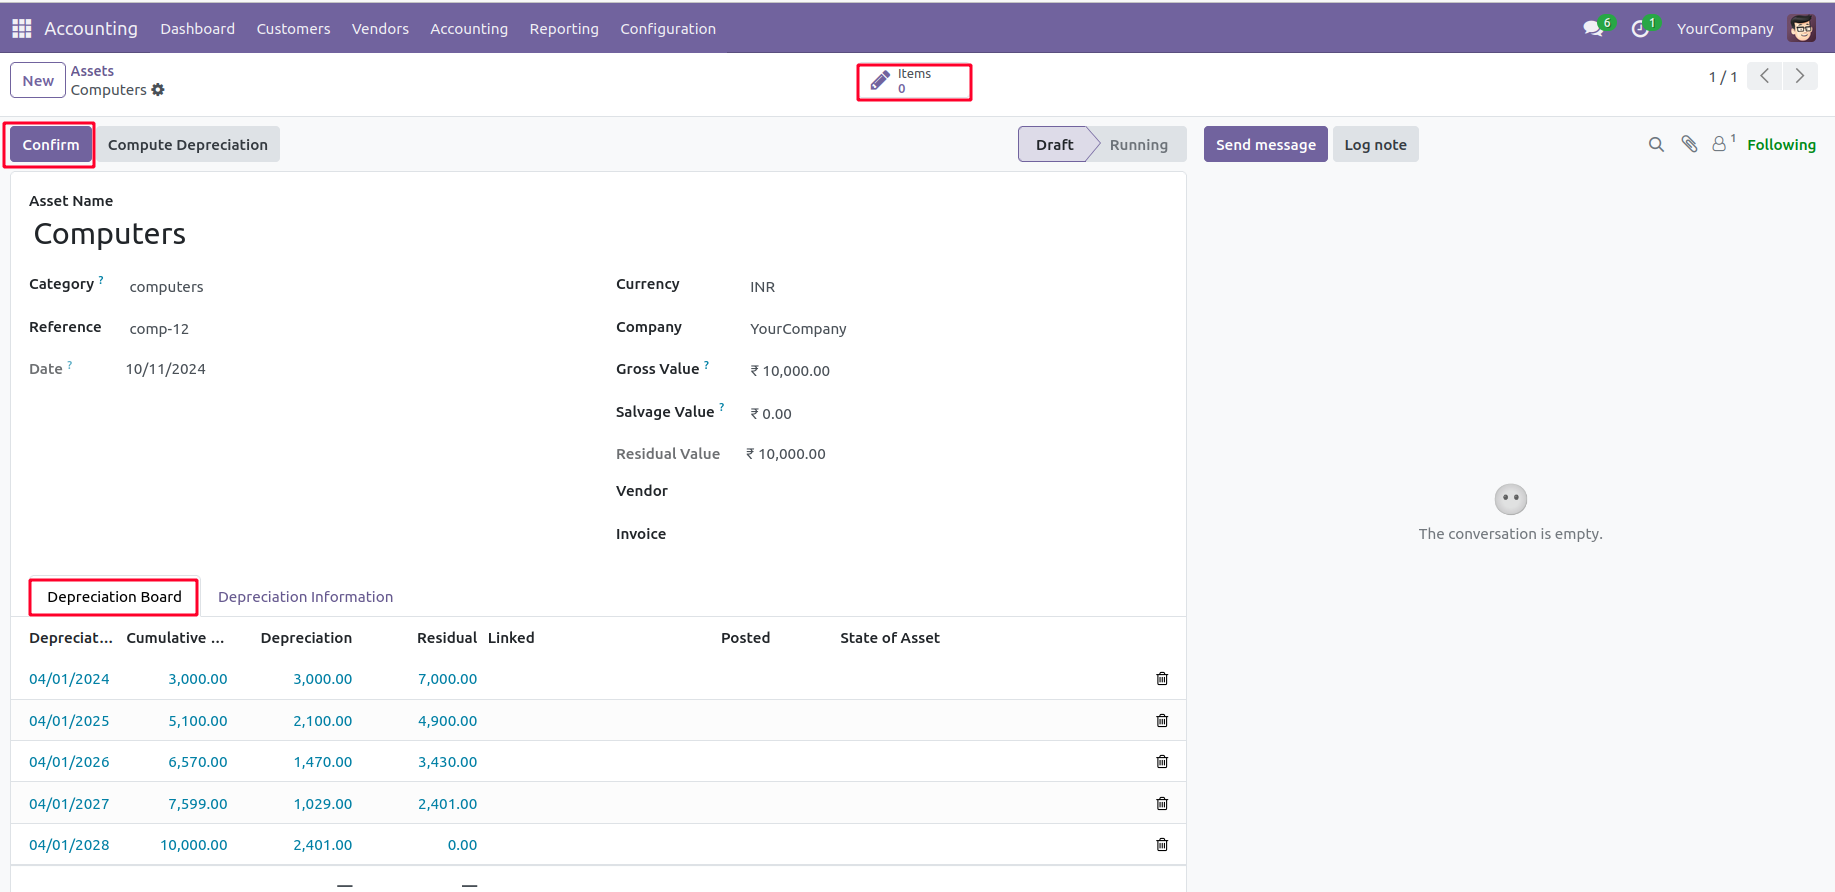Go to next record arrow
Viewport: 1835px width, 892px height.
[1800, 76]
